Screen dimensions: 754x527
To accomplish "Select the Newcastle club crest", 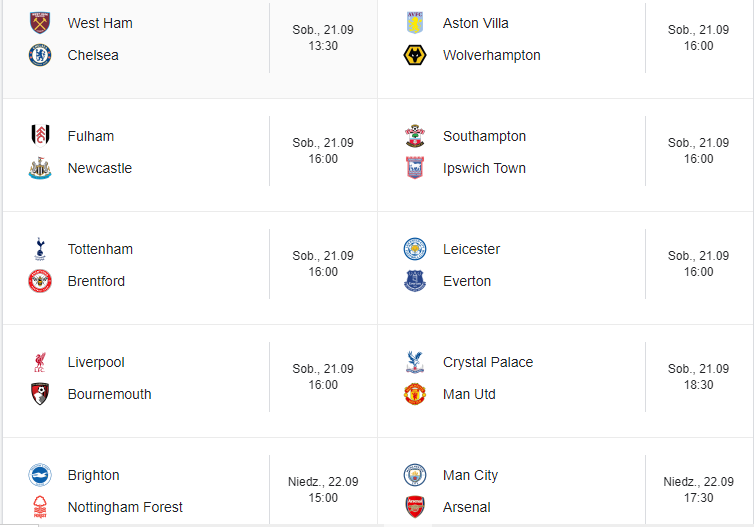I will click(40, 168).
